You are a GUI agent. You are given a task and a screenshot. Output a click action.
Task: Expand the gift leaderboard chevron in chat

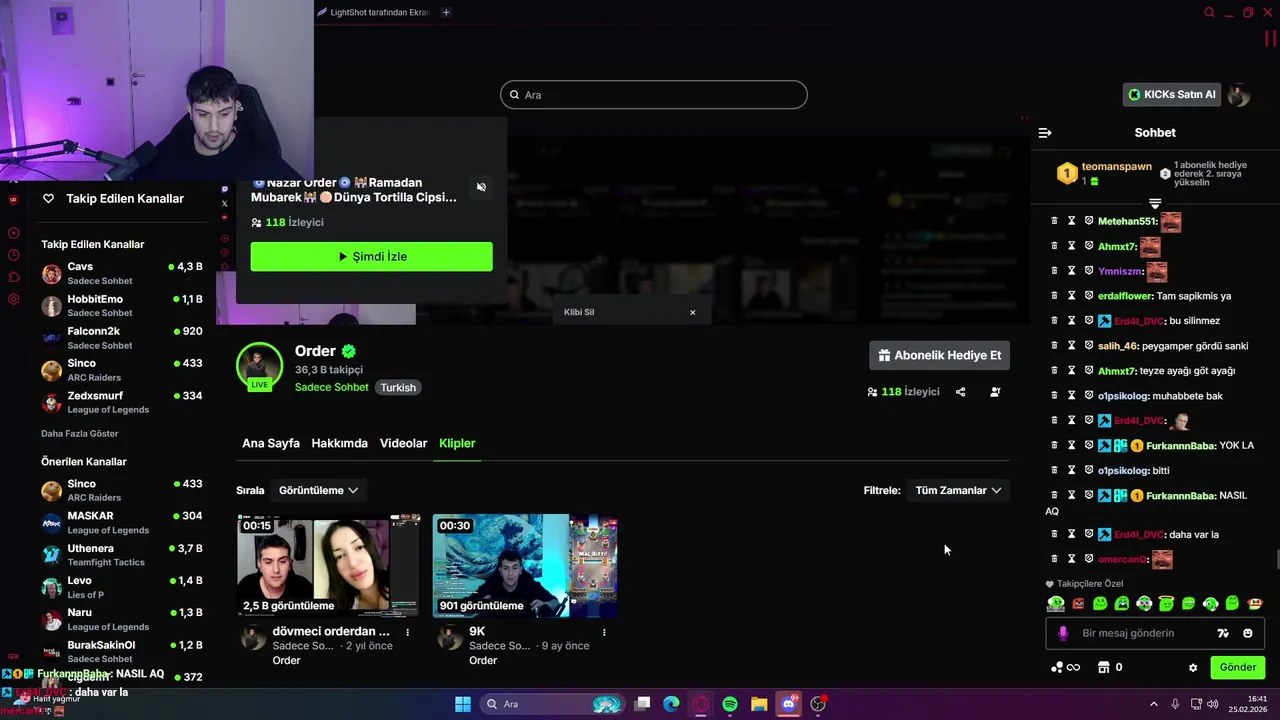point(1155,204)
